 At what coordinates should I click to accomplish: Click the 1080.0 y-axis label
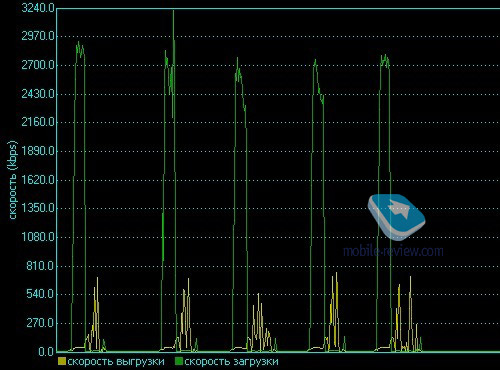click(x=38, y=237)
